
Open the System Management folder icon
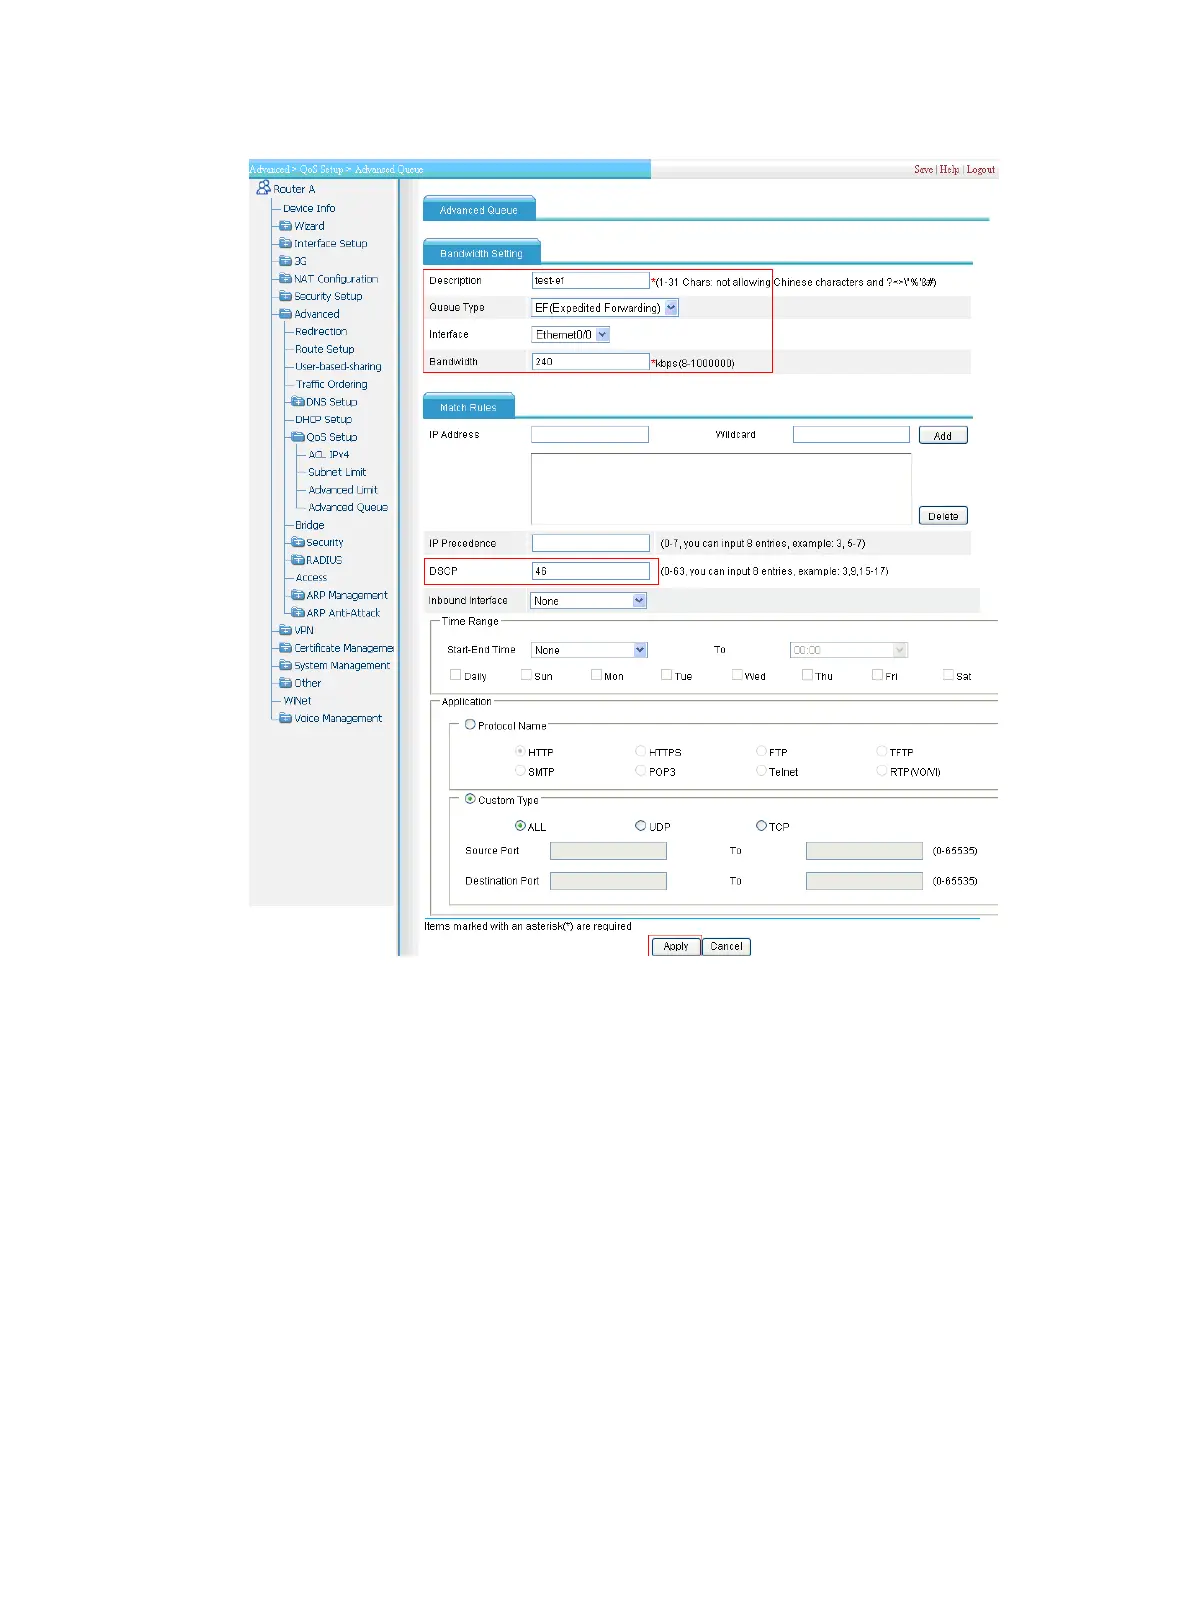[285, 665]
